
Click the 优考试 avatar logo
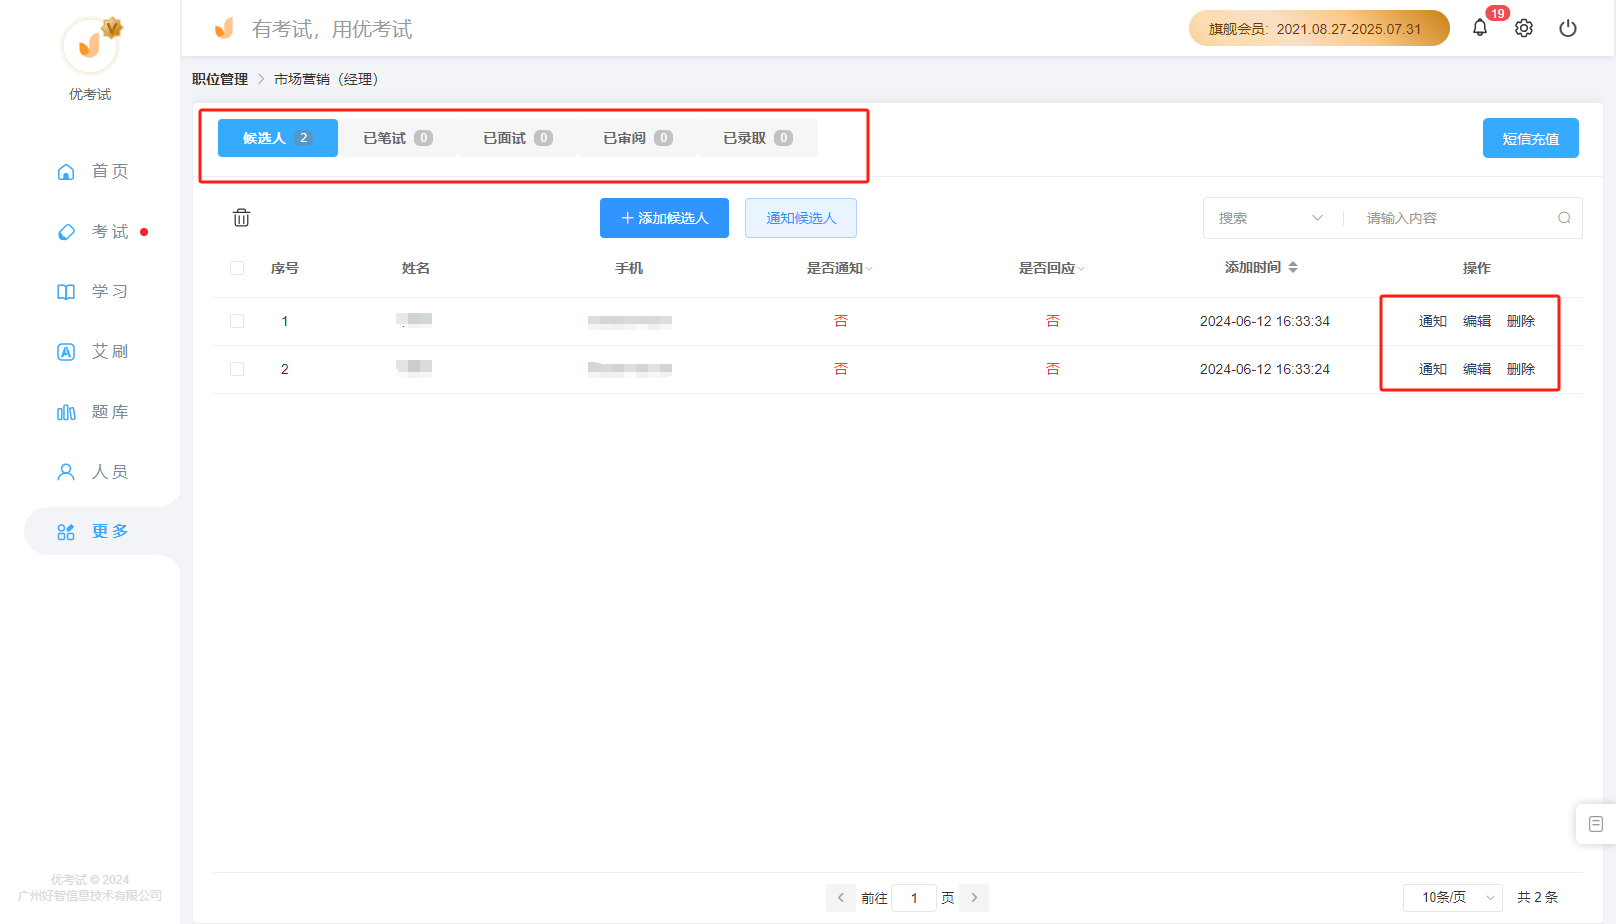tap(90, 45)
